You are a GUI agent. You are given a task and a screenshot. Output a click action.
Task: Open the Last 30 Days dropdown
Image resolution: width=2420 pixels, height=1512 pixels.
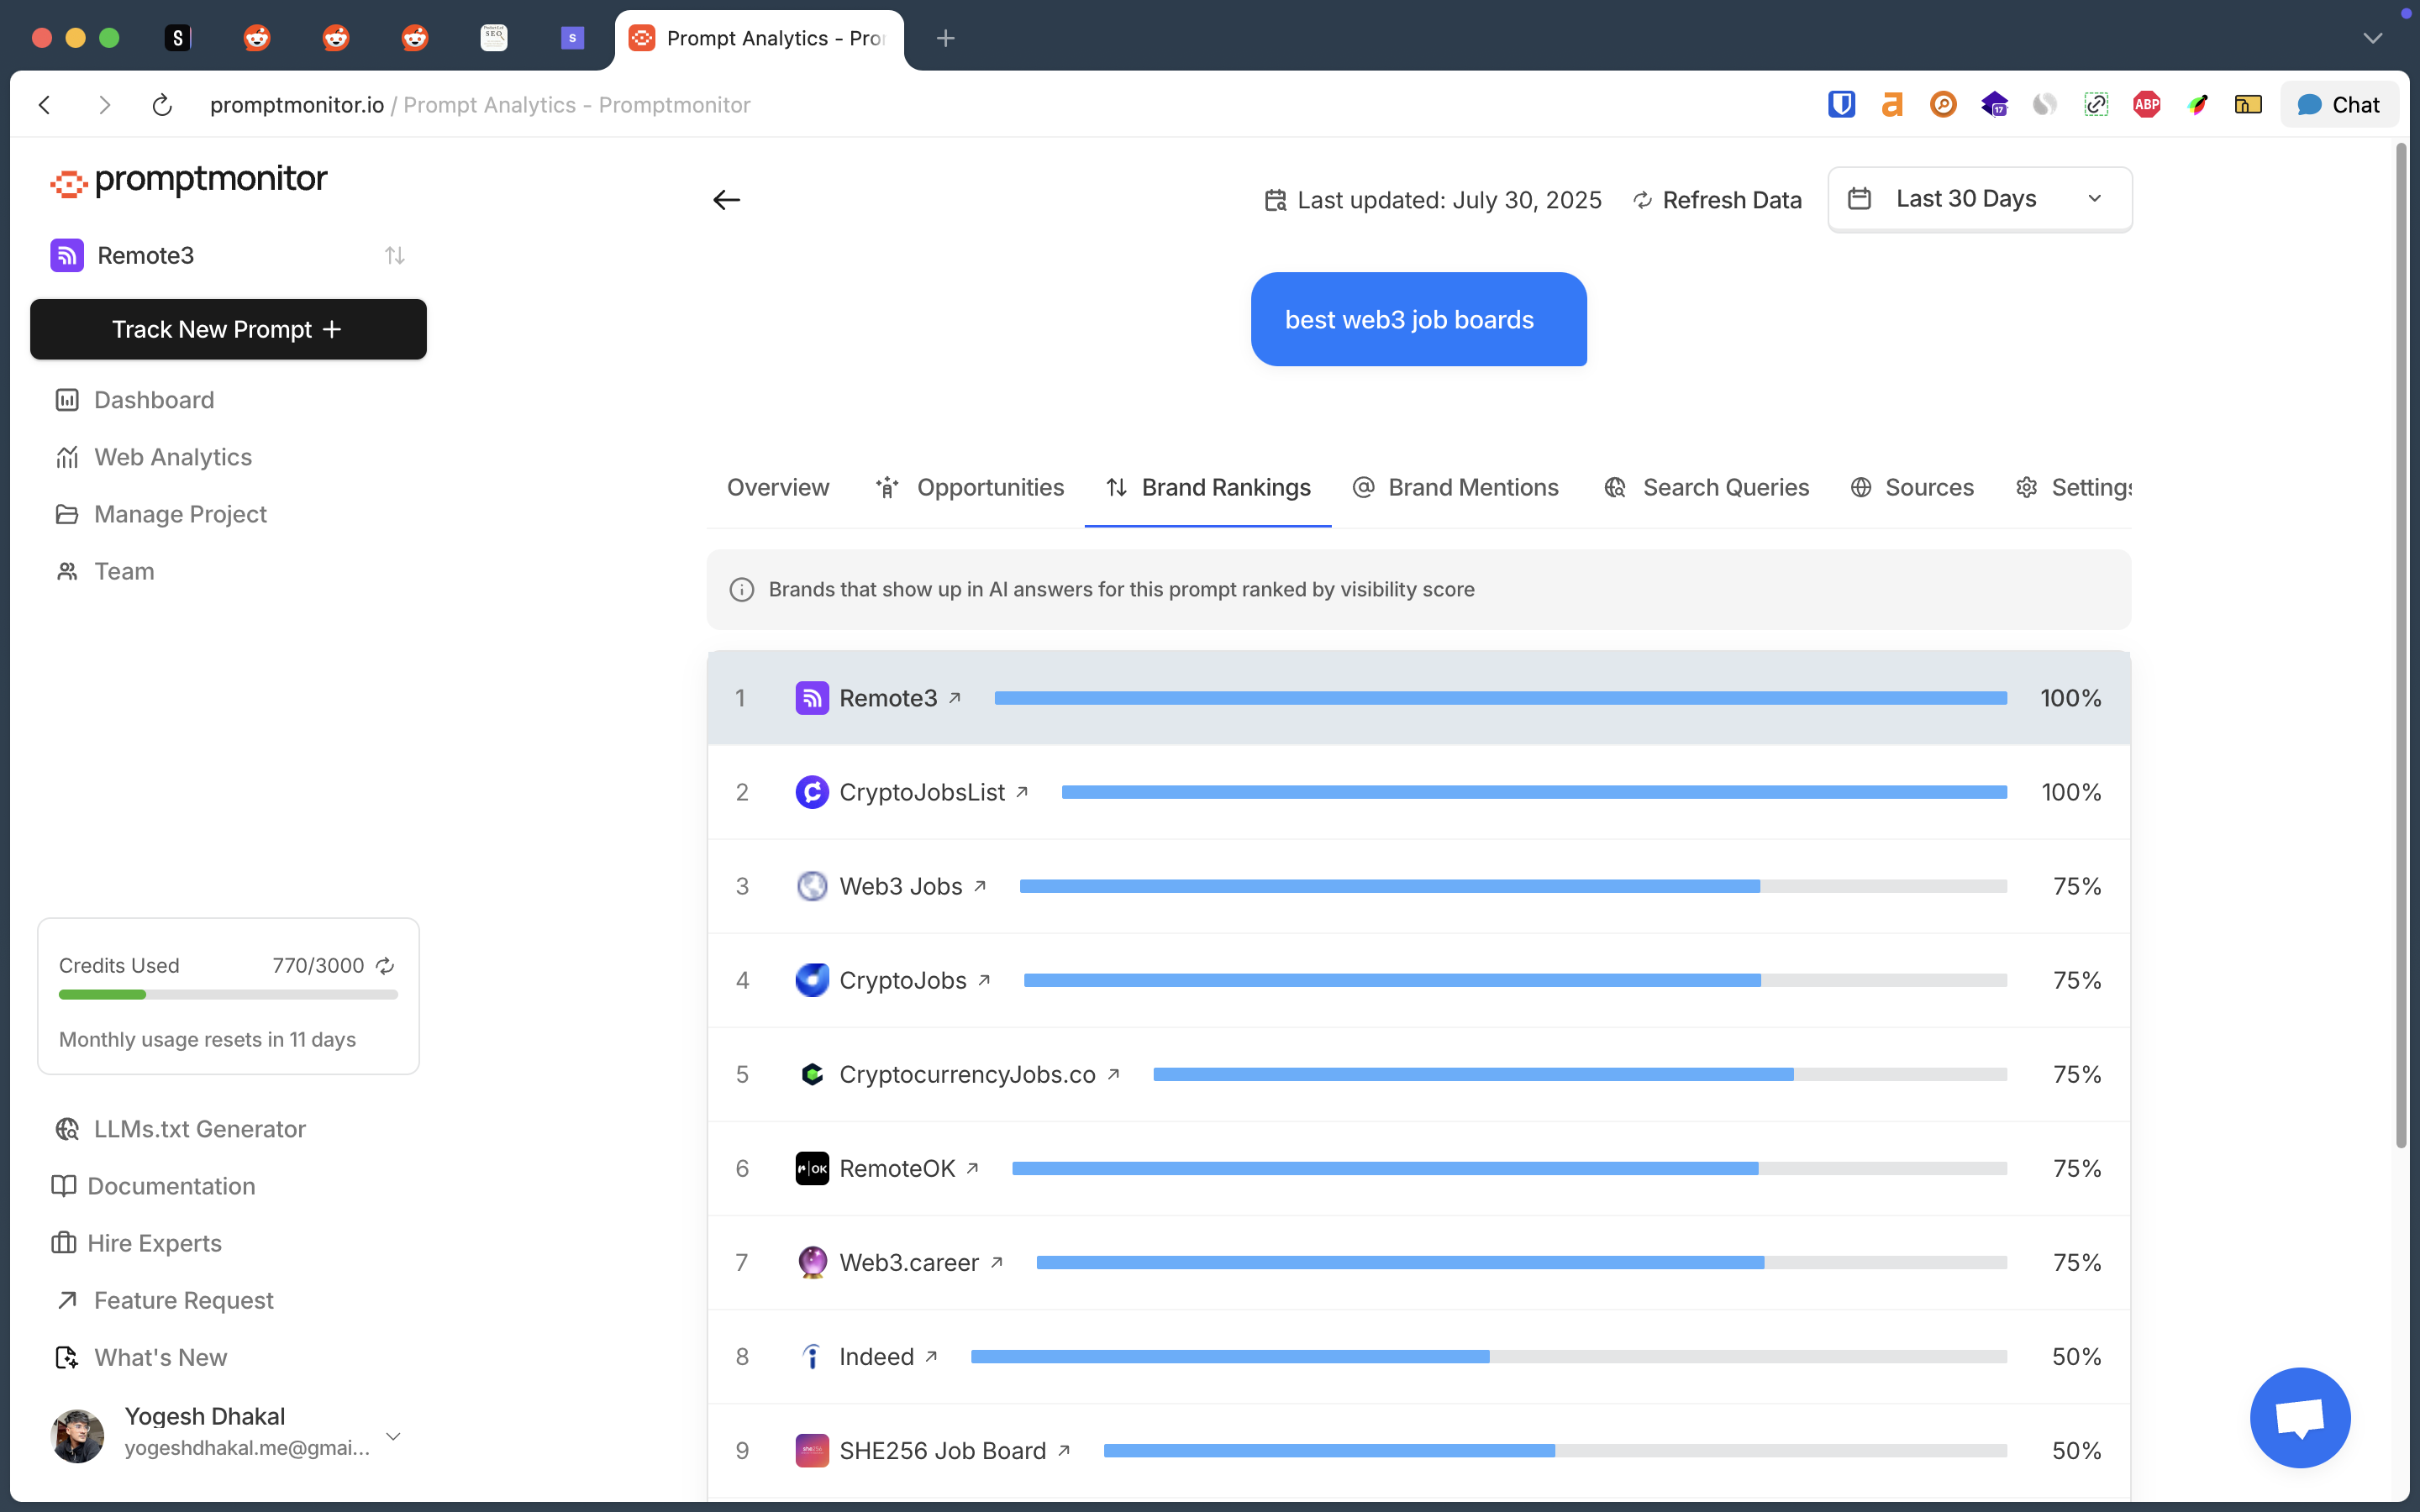tap(1979, 199)
